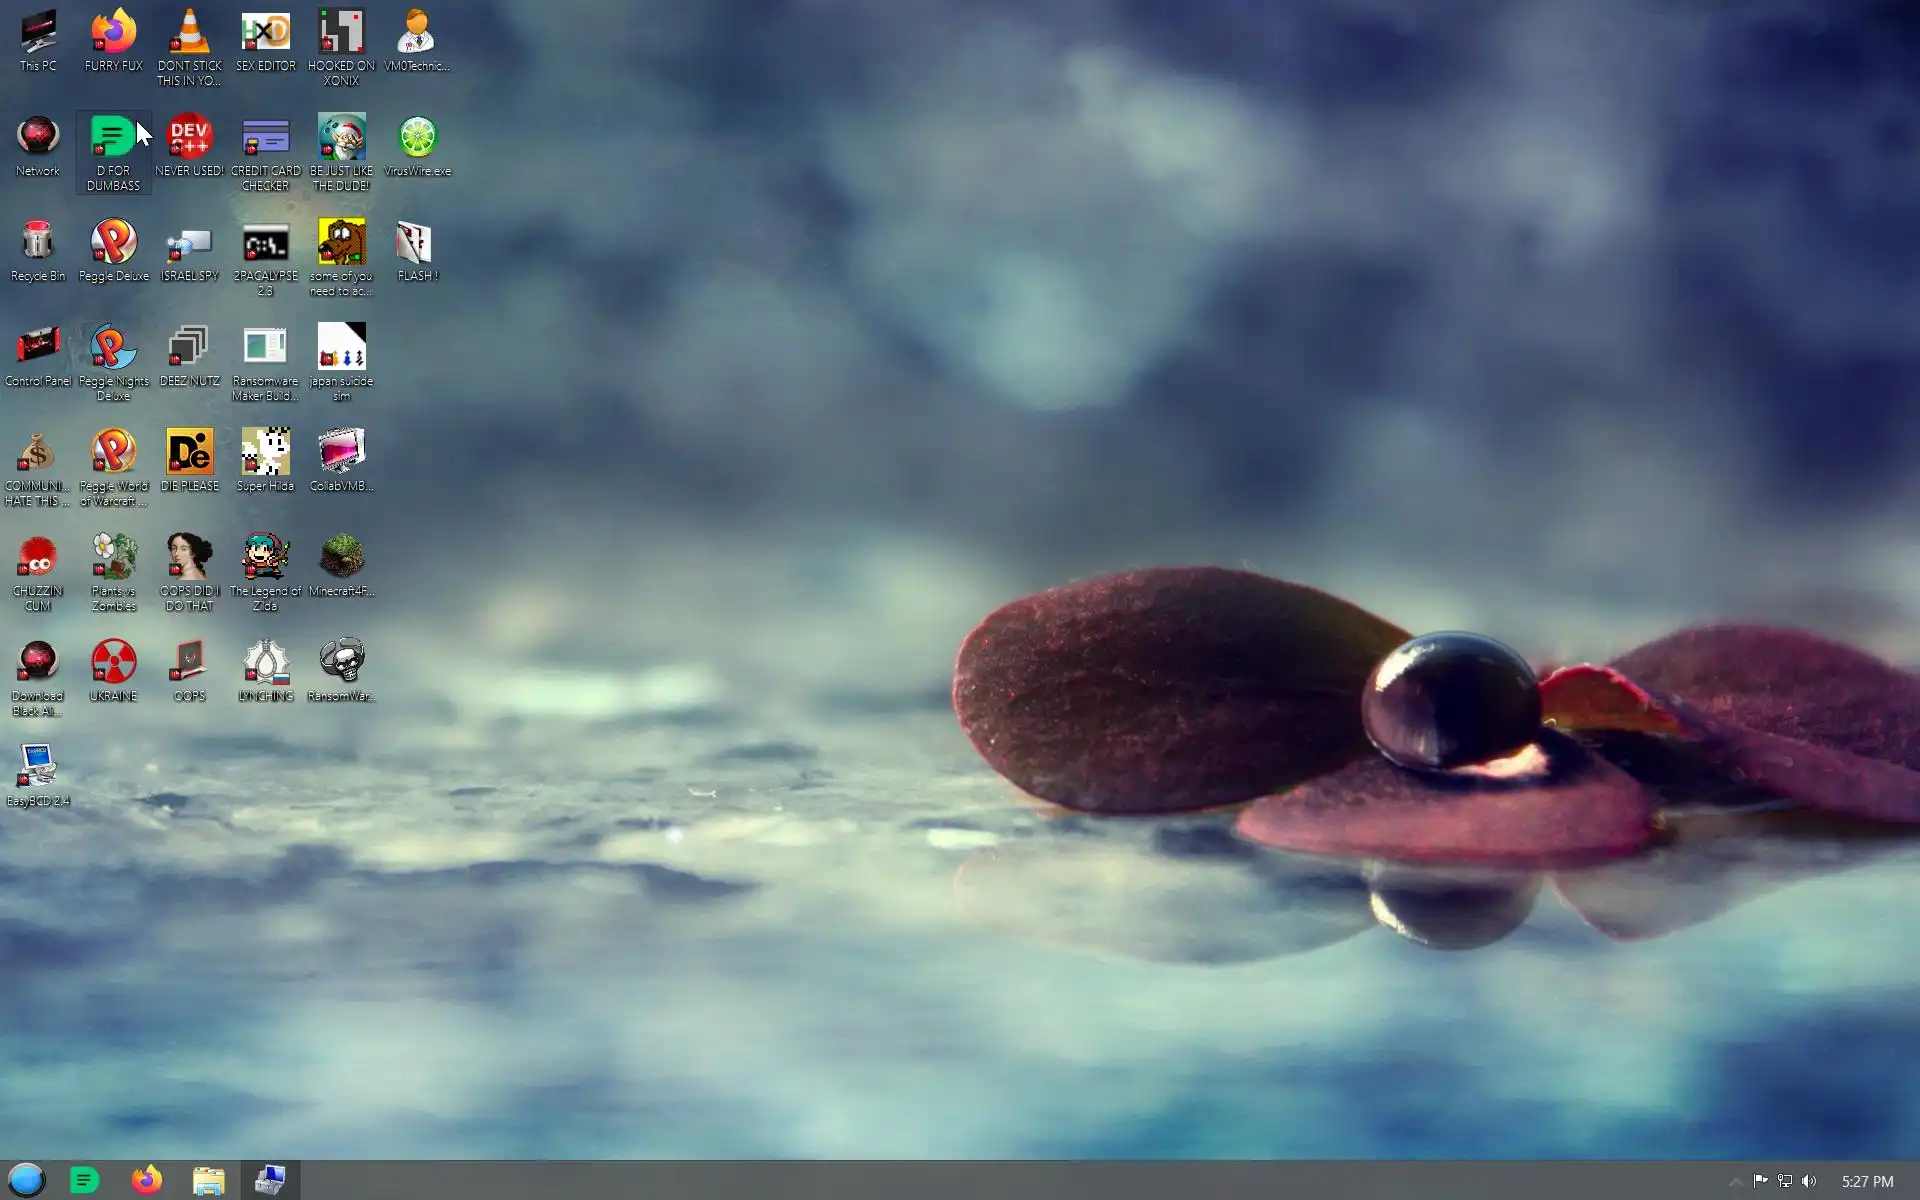This screenshot has height=1200, width=1920.
Task: Select the FLASH! desktop shortcut
Action: pos(417,243)
